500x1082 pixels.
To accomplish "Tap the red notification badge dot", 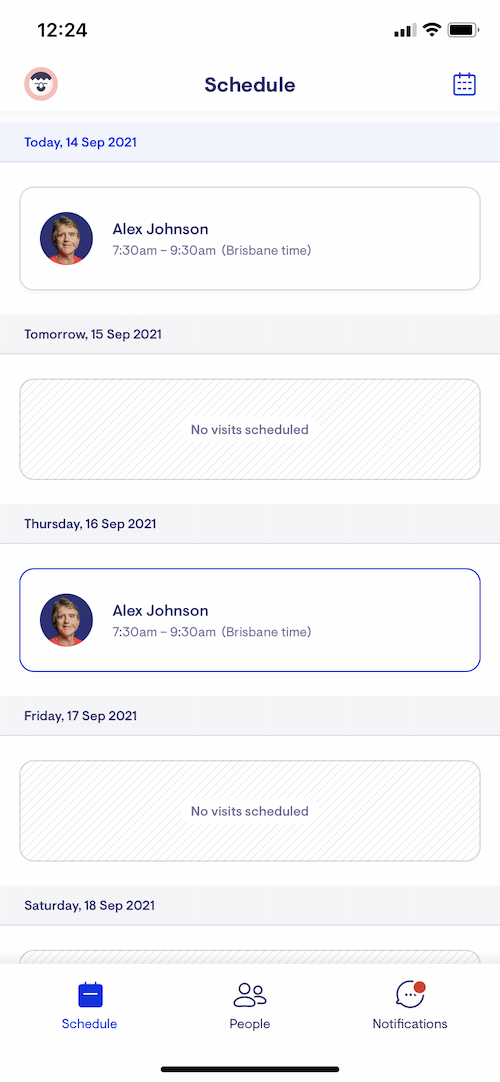I will coord(419,987).
